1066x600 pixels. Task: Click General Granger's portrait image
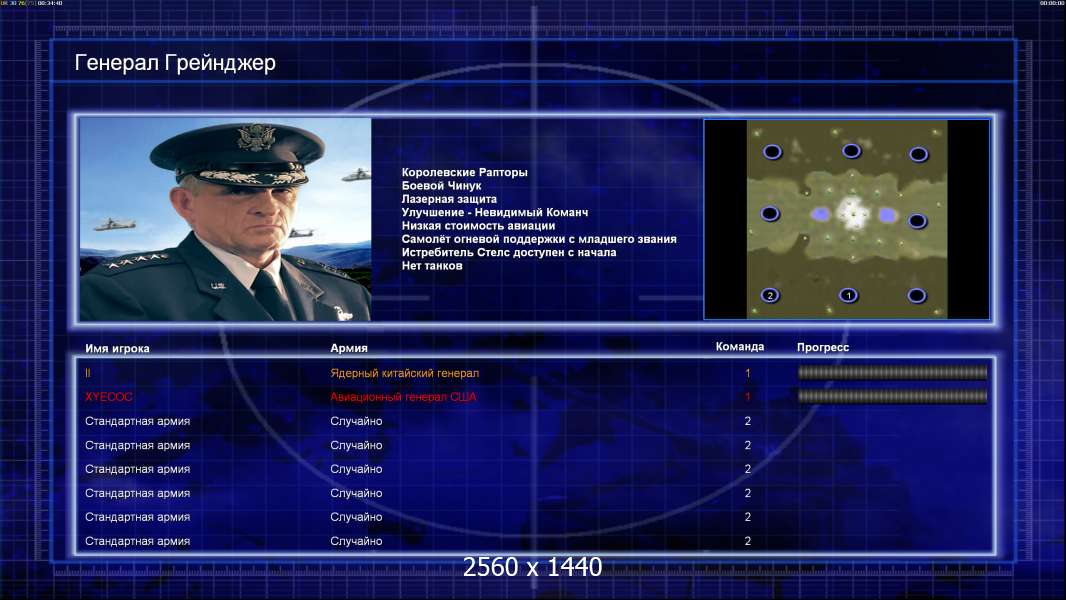click(x=225, y=219)
